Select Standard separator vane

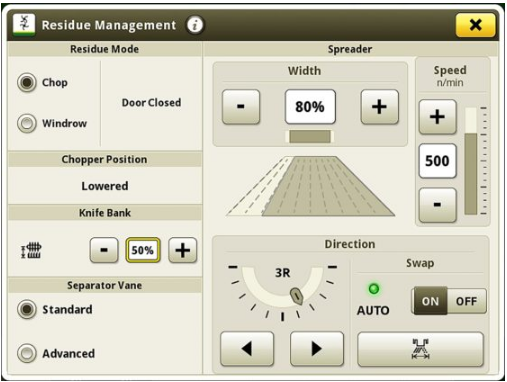pyautogui.click(x=27, y=309)
